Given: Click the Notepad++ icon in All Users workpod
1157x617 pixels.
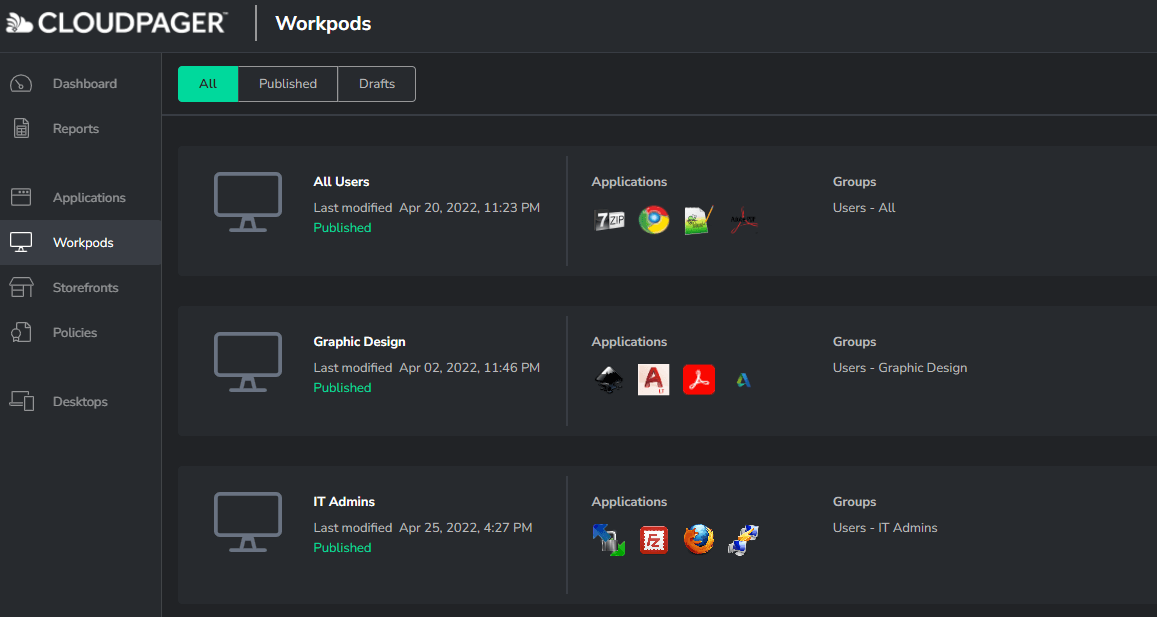Looking at the screenshot, I should [x=698, y=219].
